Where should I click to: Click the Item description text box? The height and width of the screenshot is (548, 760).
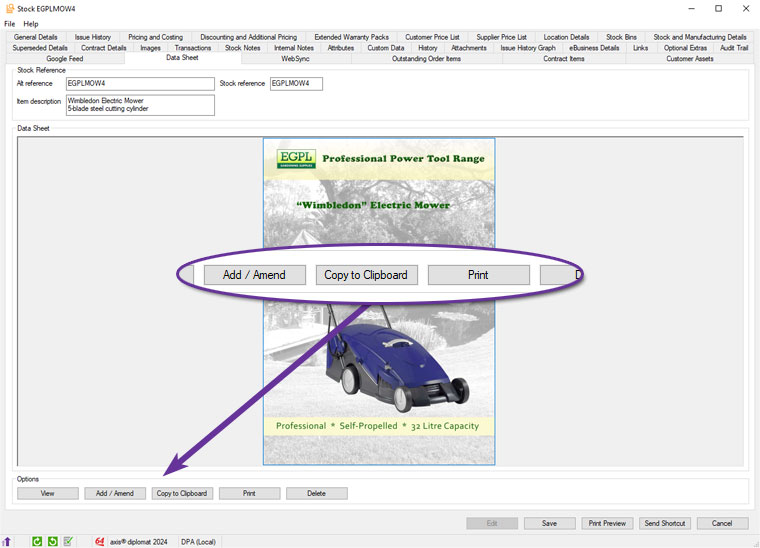point(140,105)
